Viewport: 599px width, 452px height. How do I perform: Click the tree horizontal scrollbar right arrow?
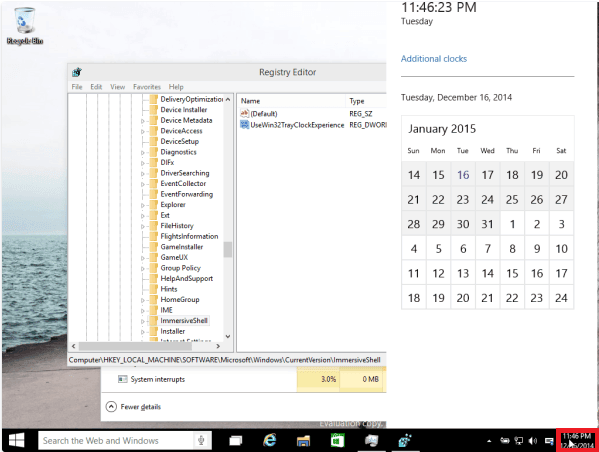coord(218,346)
